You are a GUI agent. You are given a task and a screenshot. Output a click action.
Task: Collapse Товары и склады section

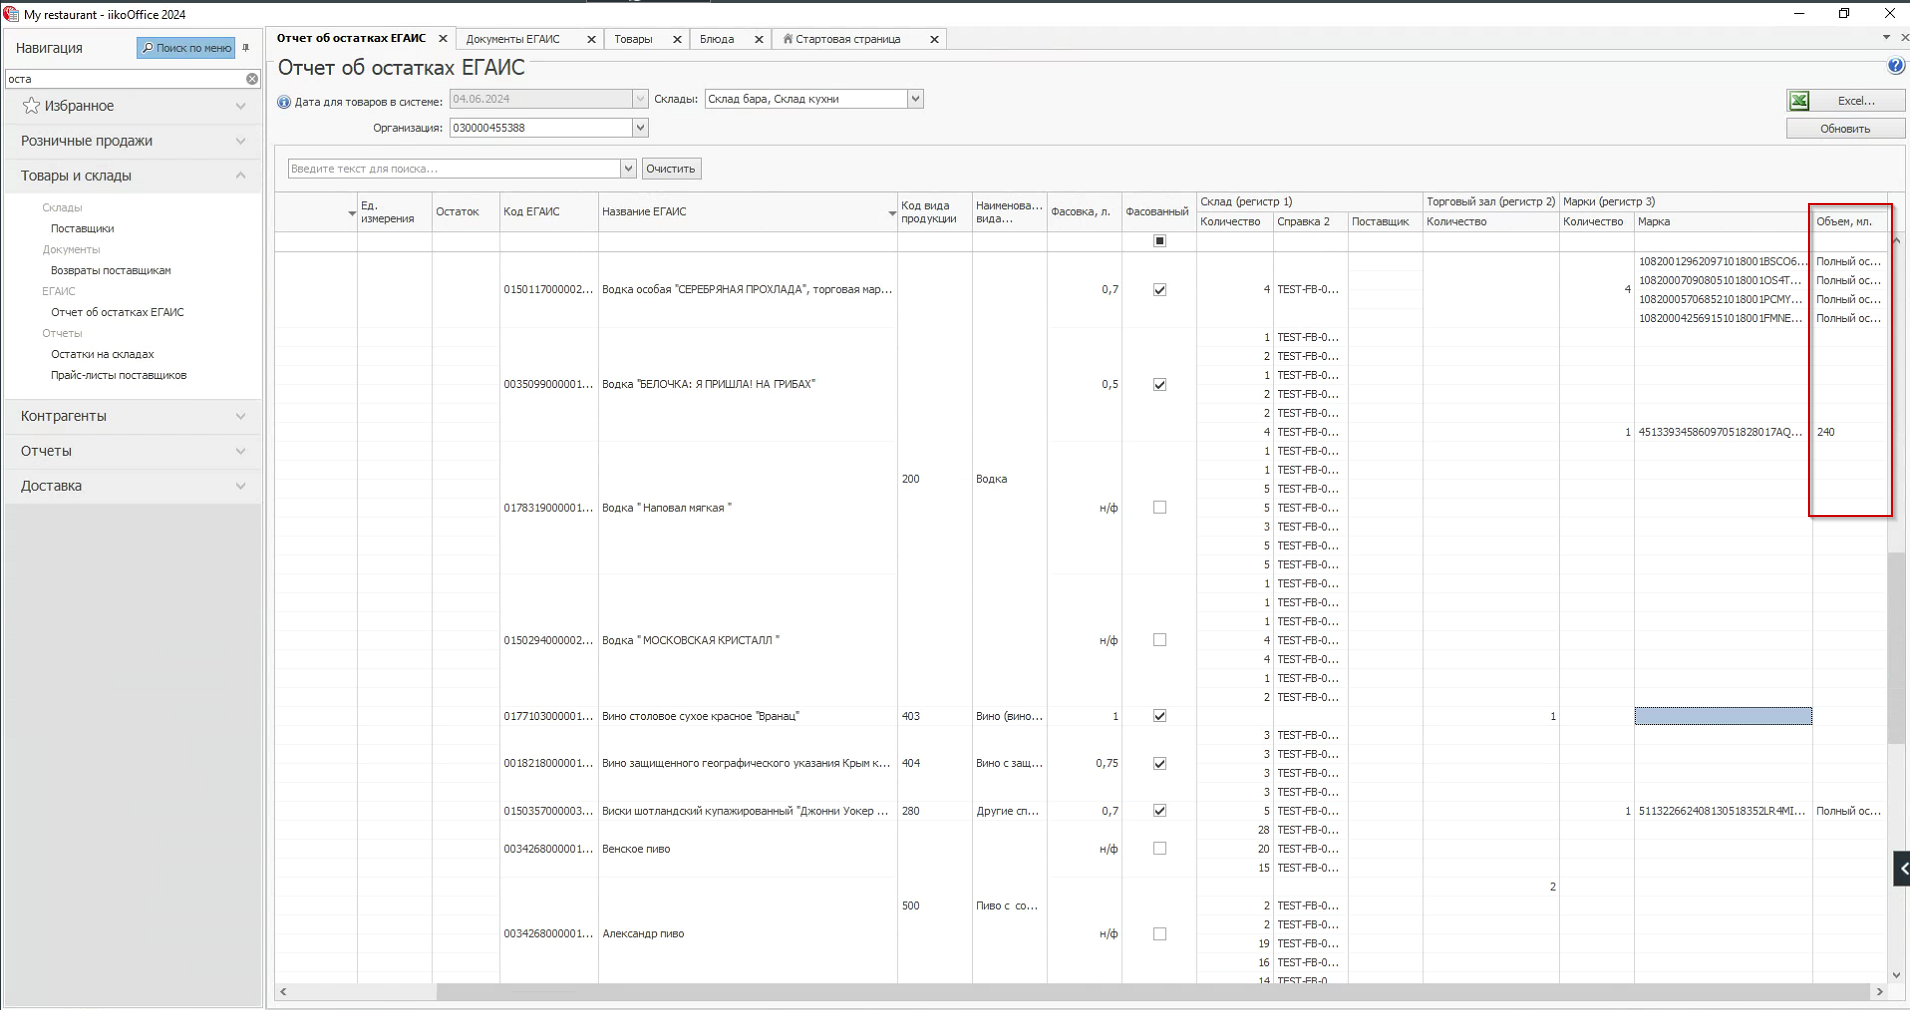tap(241, 176)
